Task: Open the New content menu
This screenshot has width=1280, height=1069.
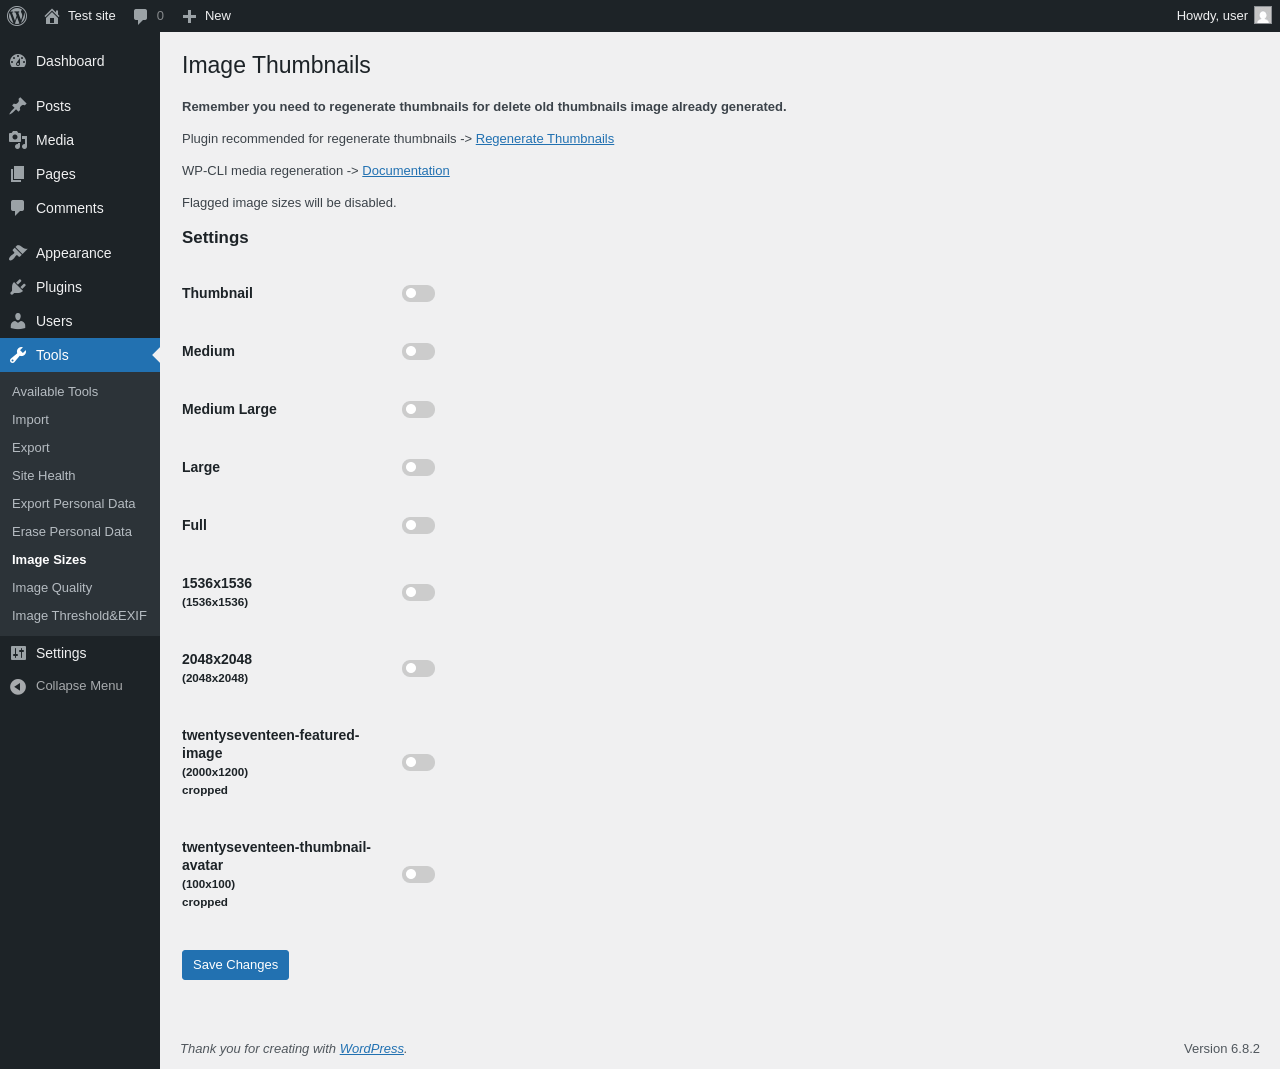Action: (x=207, y=16)
